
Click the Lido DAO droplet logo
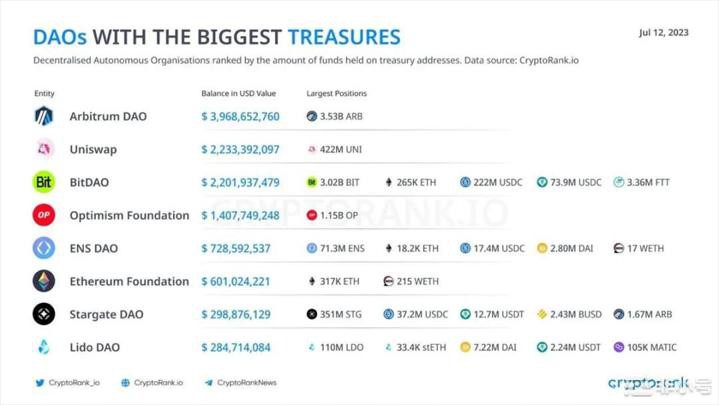pos(44,347)
